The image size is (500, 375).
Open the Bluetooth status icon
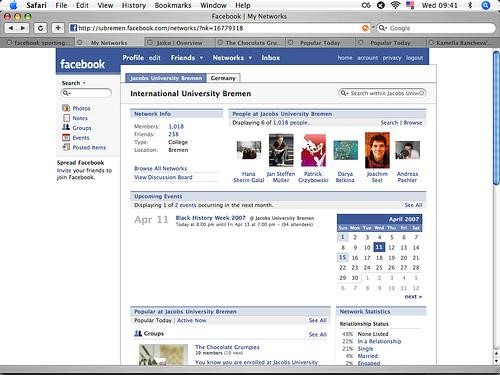(x=470, y=5)
